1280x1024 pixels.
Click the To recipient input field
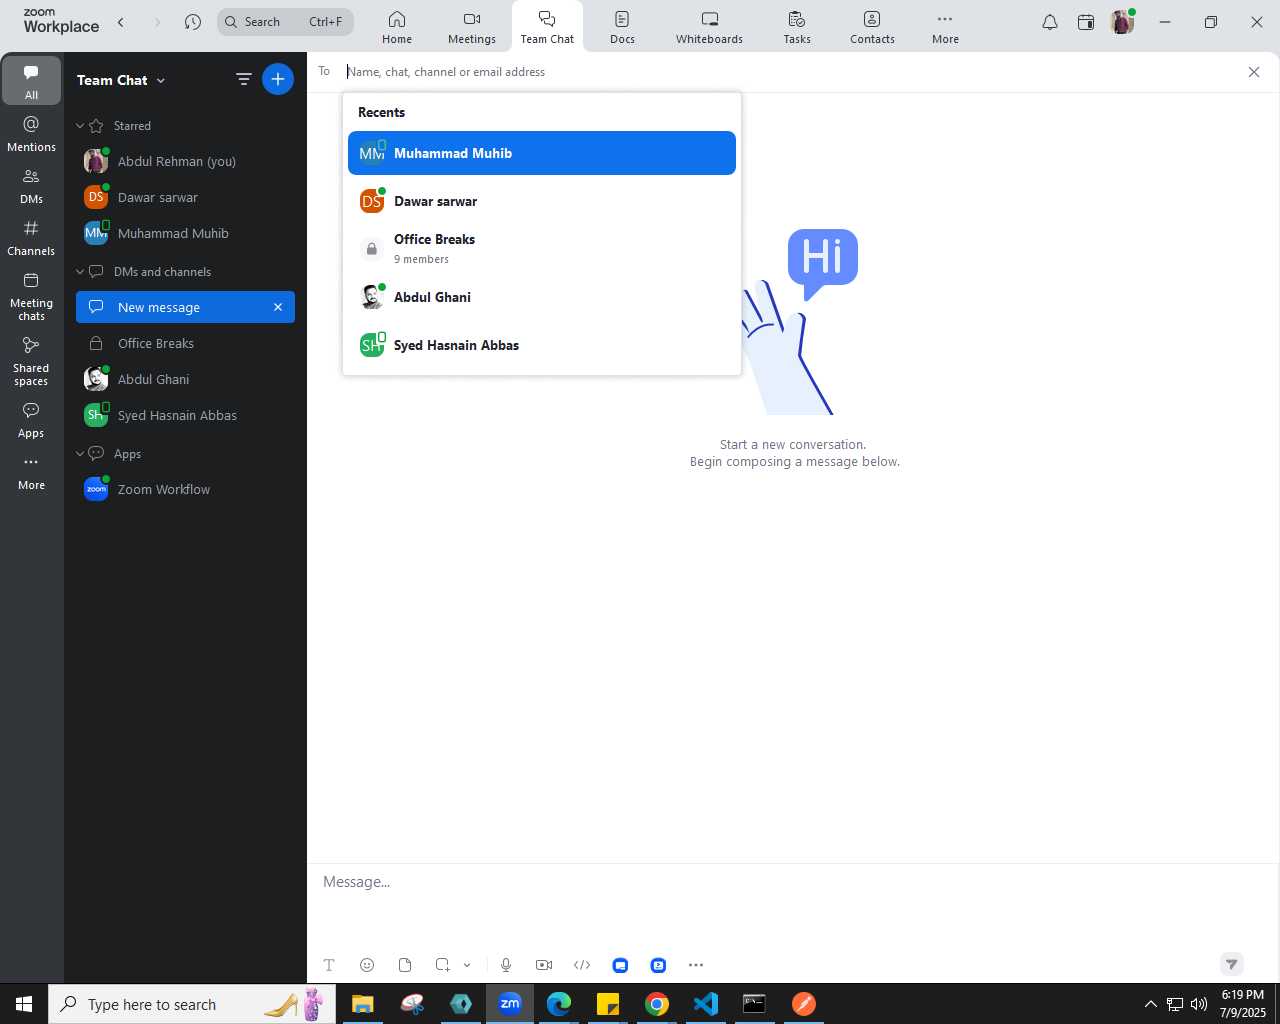pyautogui.click(x=790, y=72)
